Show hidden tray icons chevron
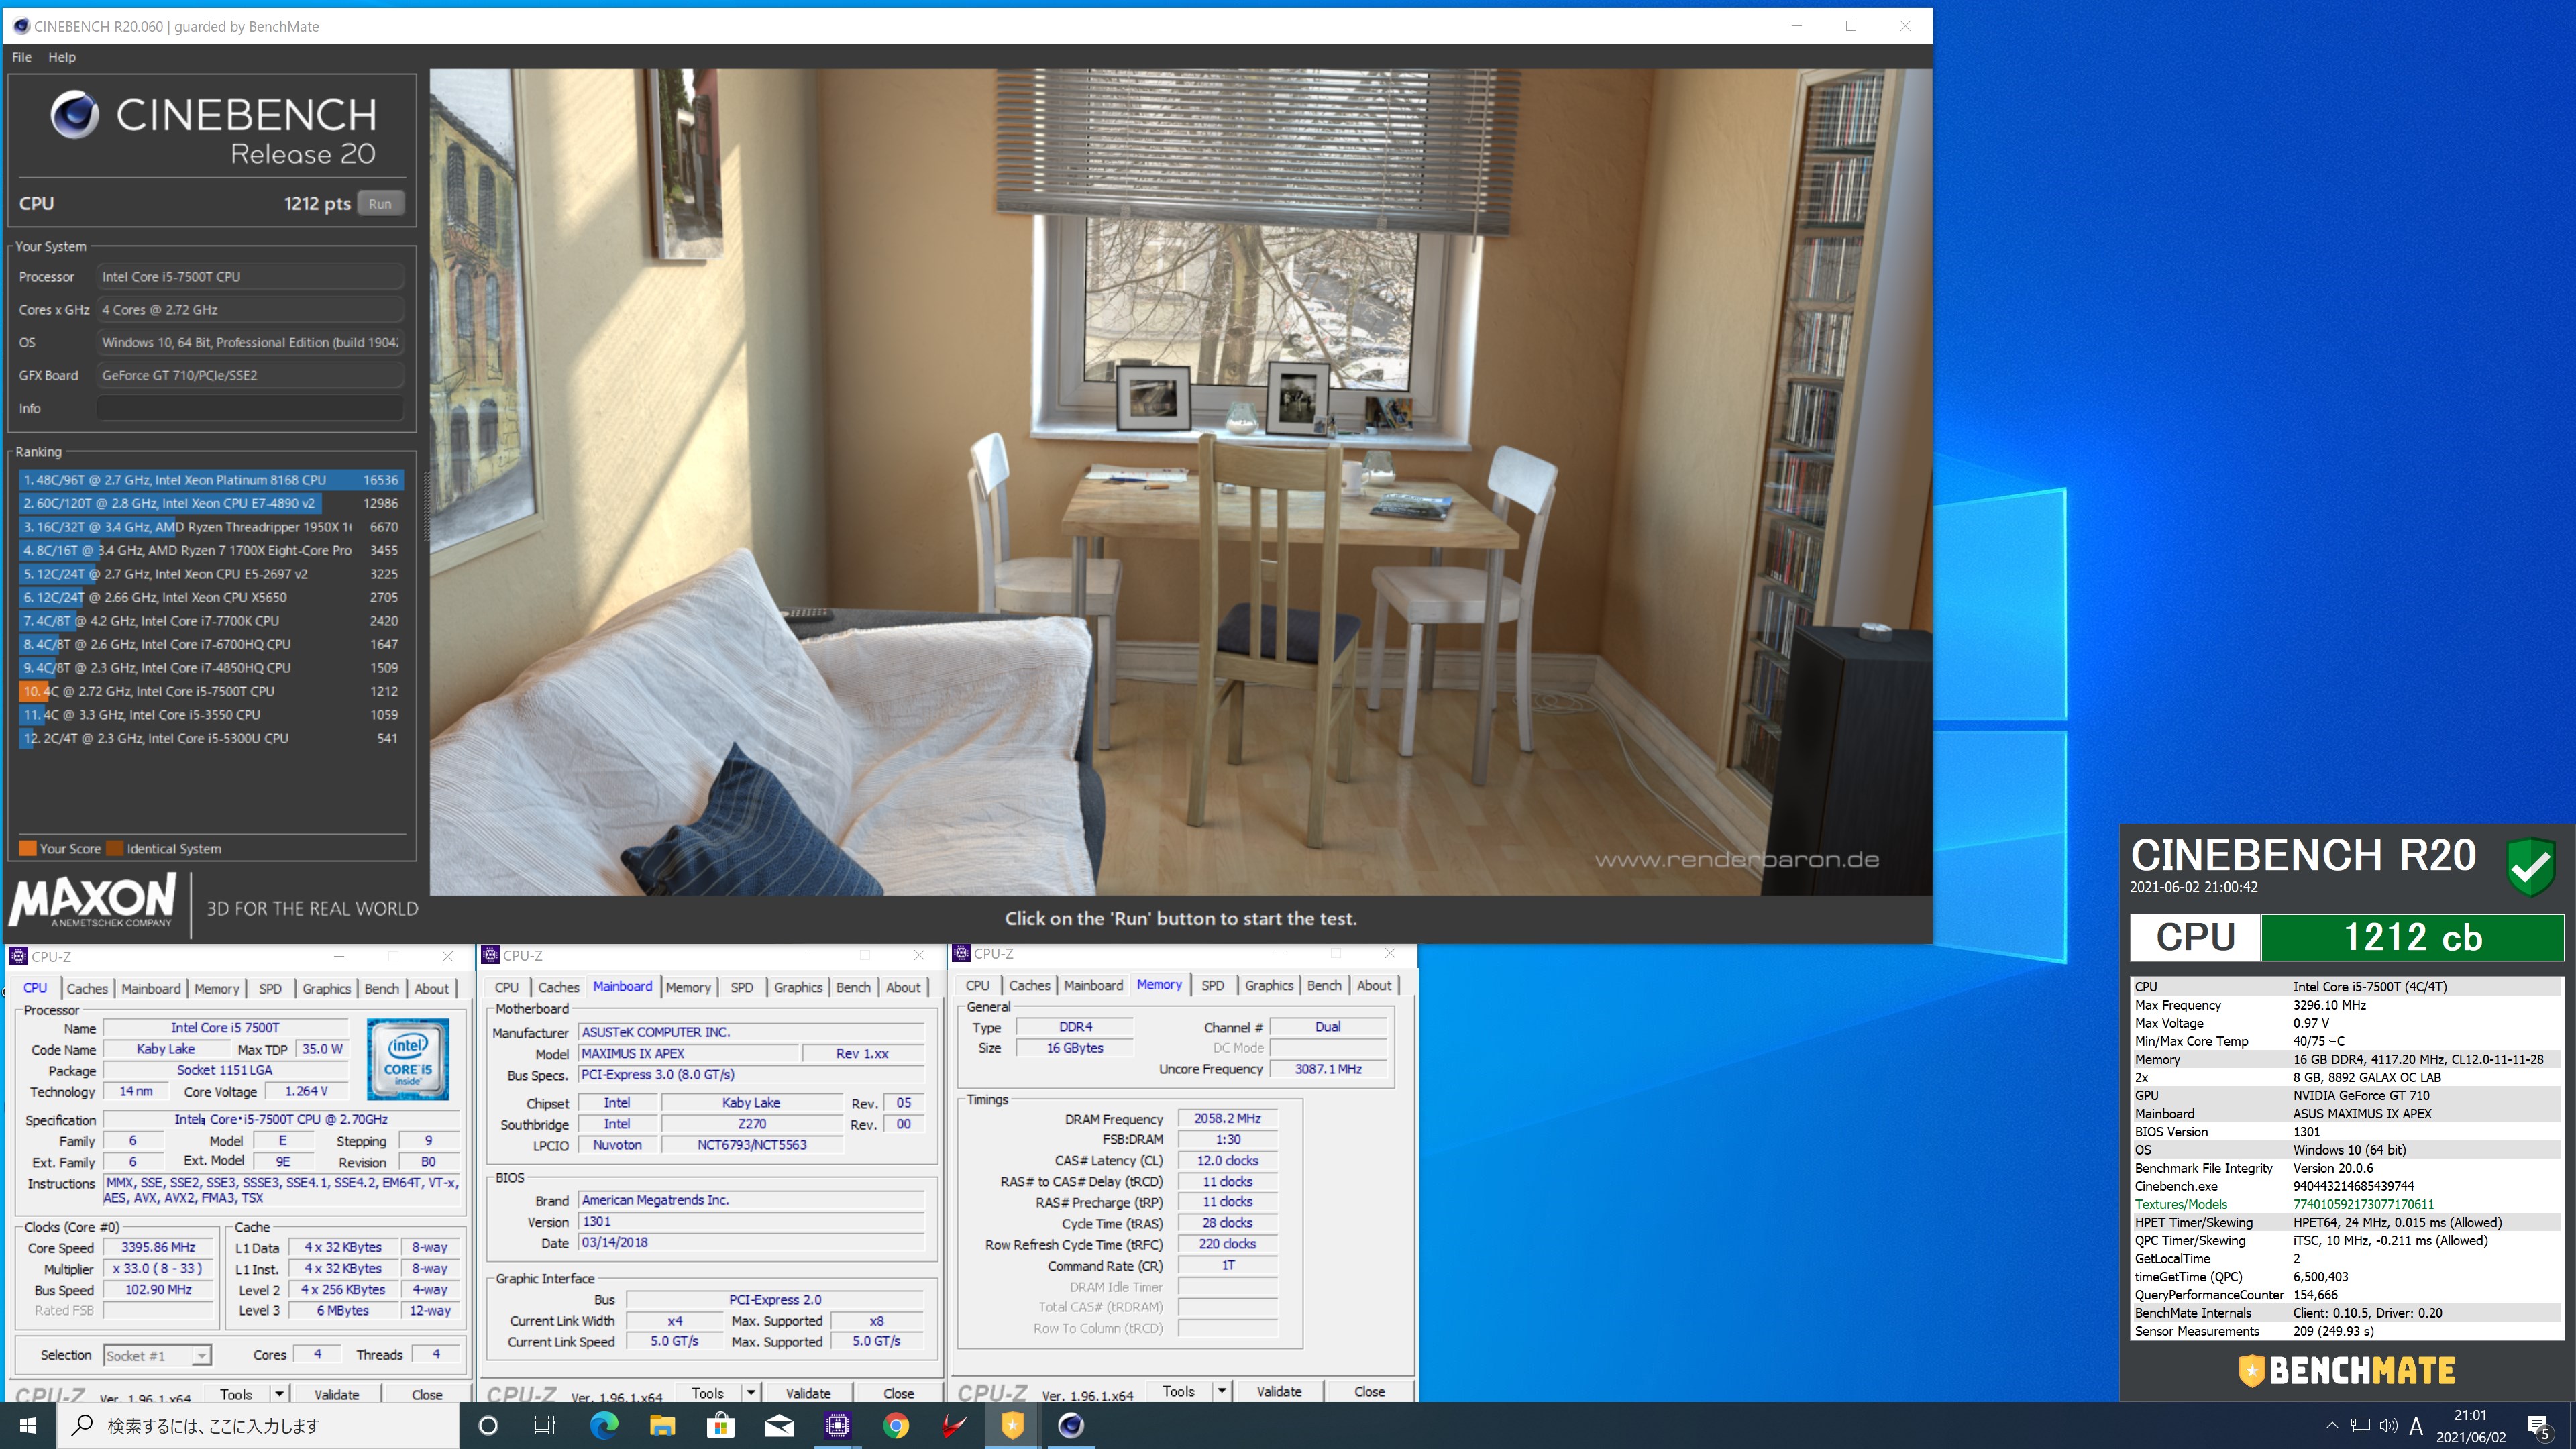The height and width of the screenshot is (1449, 2576). pos(2332,1425)
